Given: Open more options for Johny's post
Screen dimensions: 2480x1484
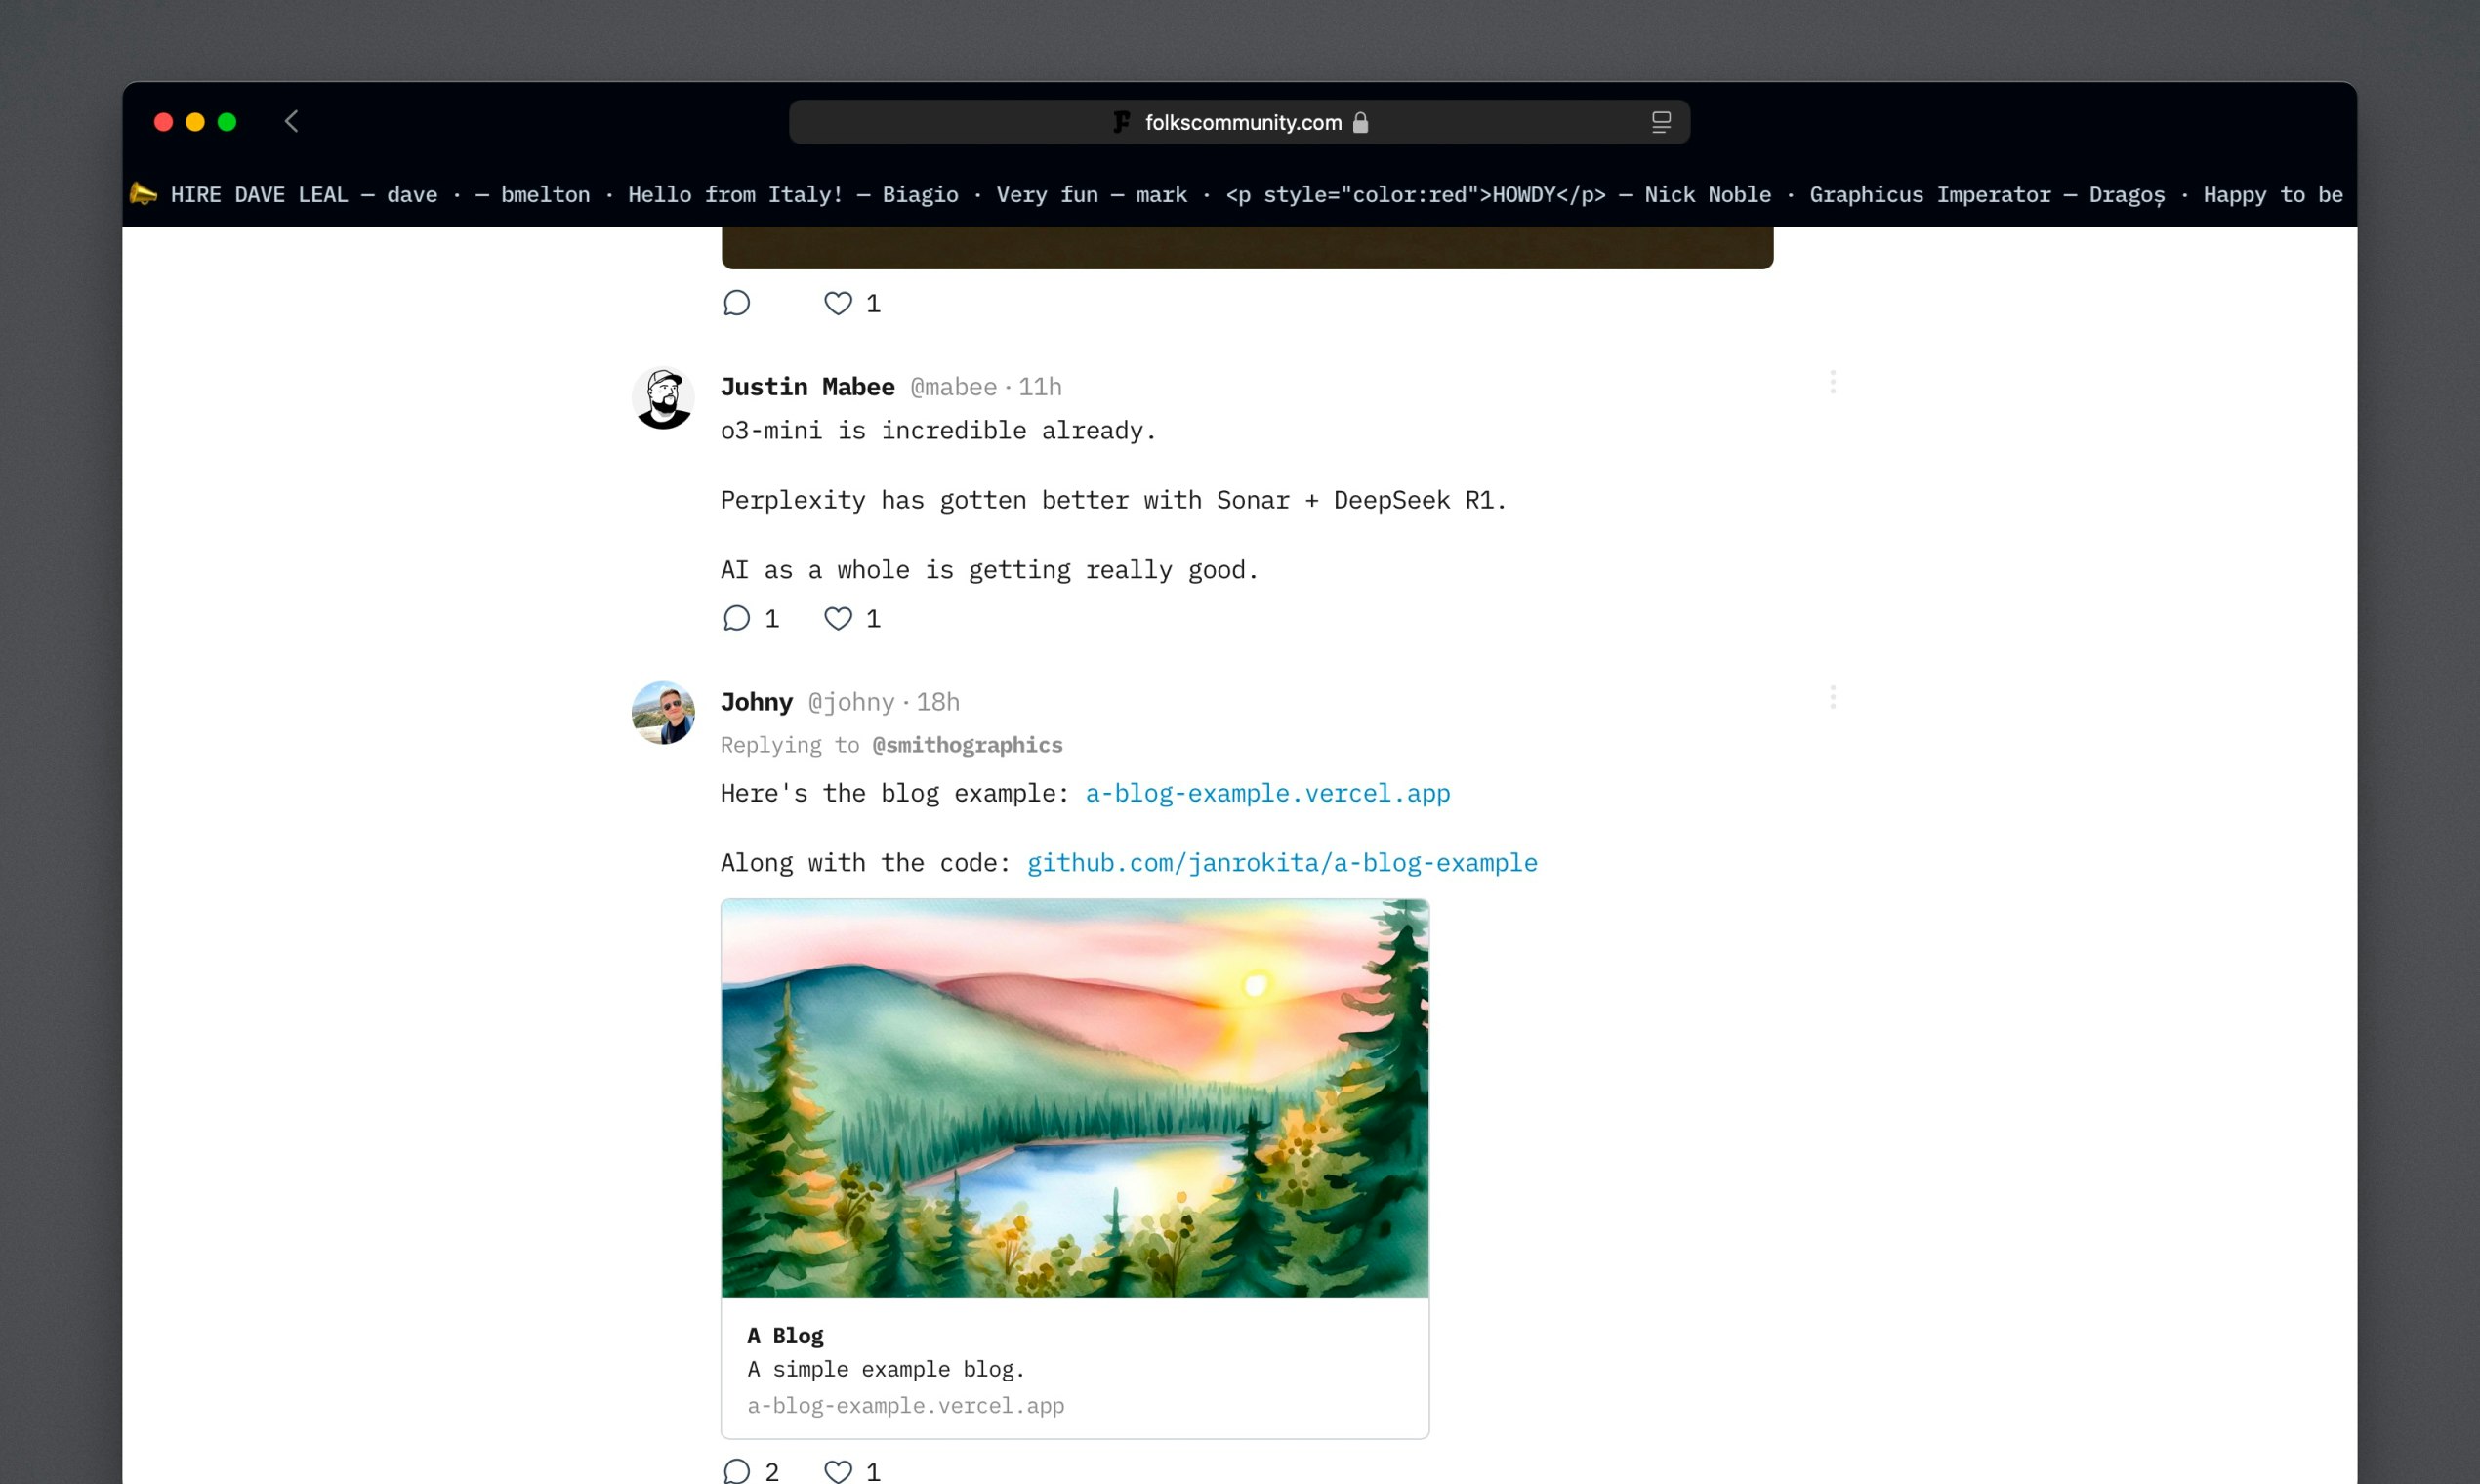Looking at the screenshot, I should [x=1833, y=697].
